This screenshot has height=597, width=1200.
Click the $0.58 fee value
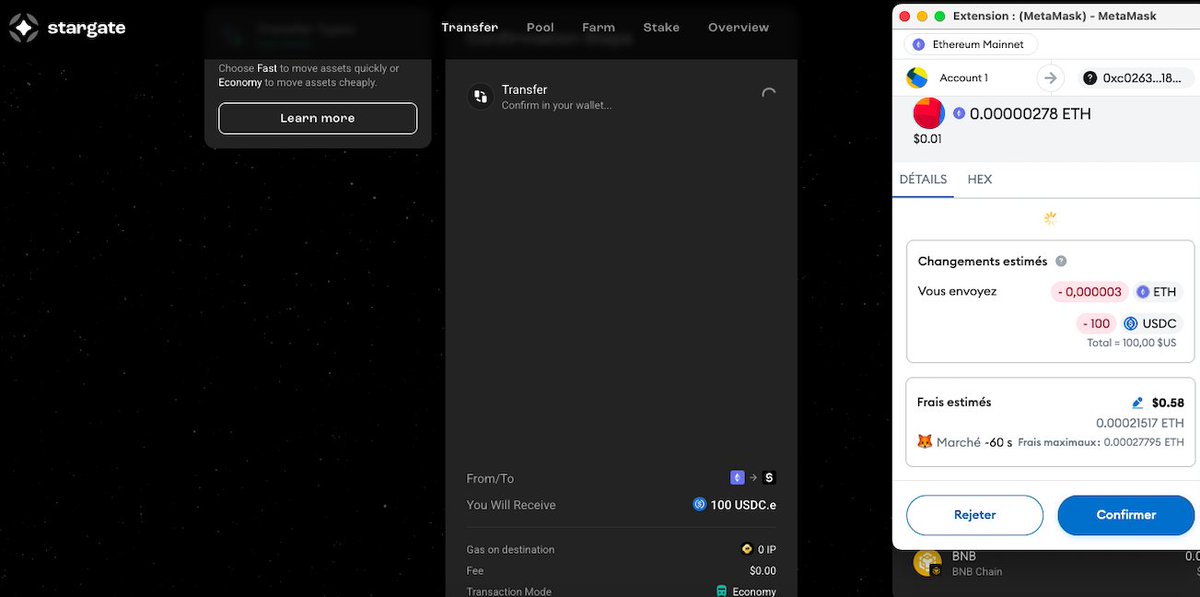click(1168, 403)
